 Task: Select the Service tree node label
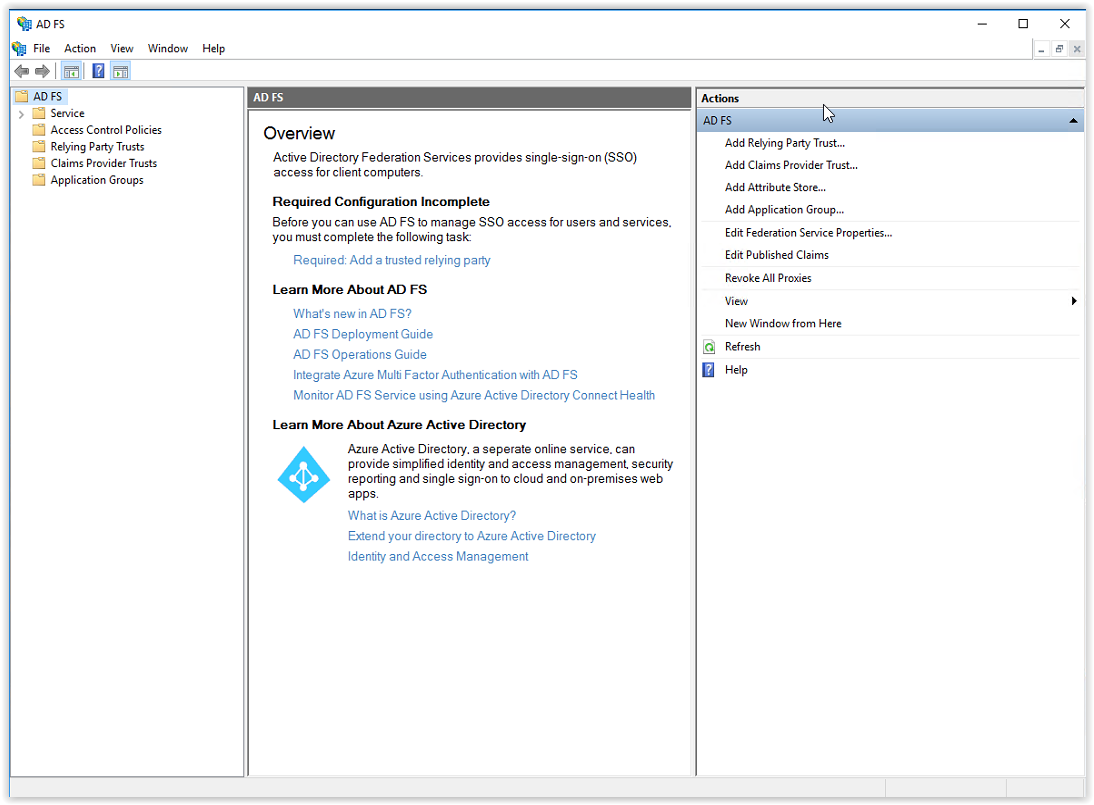click(x=68, y=113)
